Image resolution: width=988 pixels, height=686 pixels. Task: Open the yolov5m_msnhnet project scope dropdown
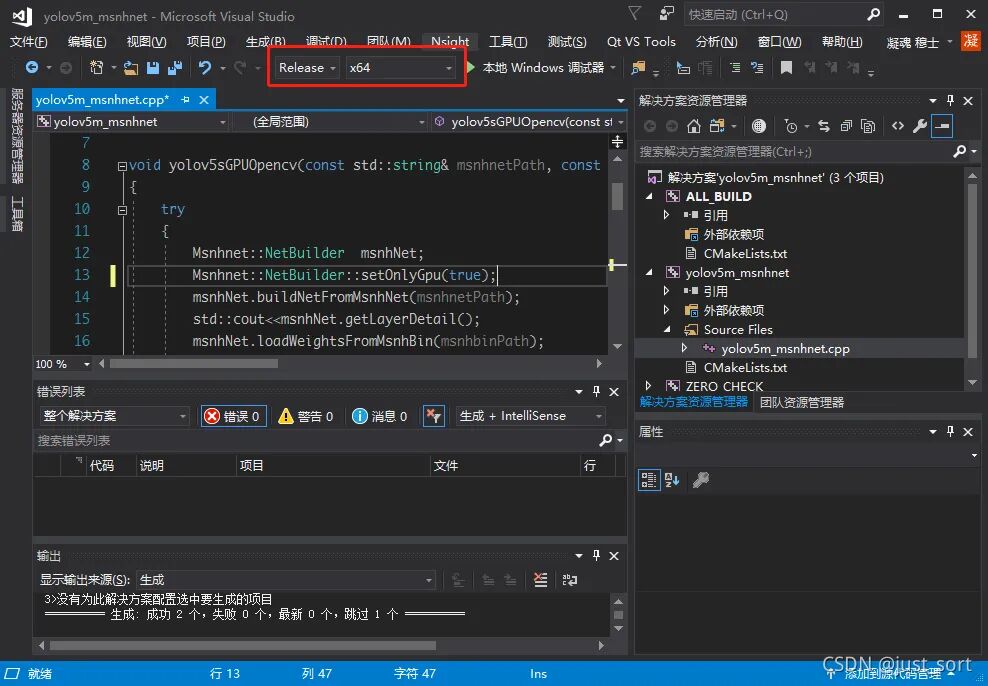pos(132,122)
